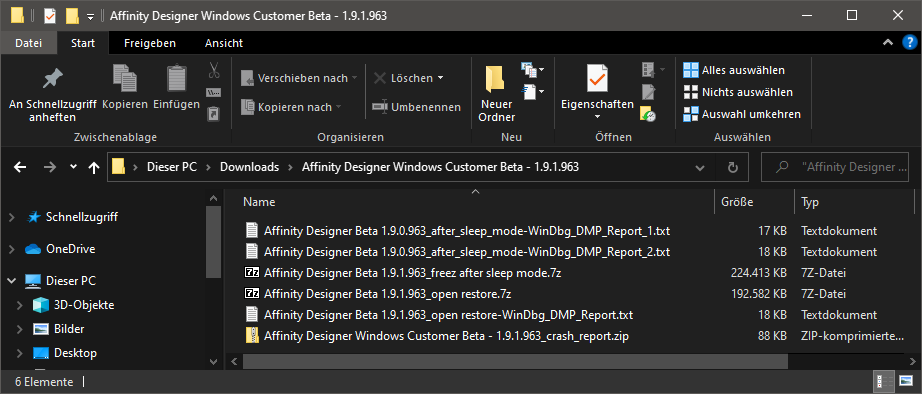Click Downloads in address bar
Viewport: 922px width, 394px height.
click(249, 167)
